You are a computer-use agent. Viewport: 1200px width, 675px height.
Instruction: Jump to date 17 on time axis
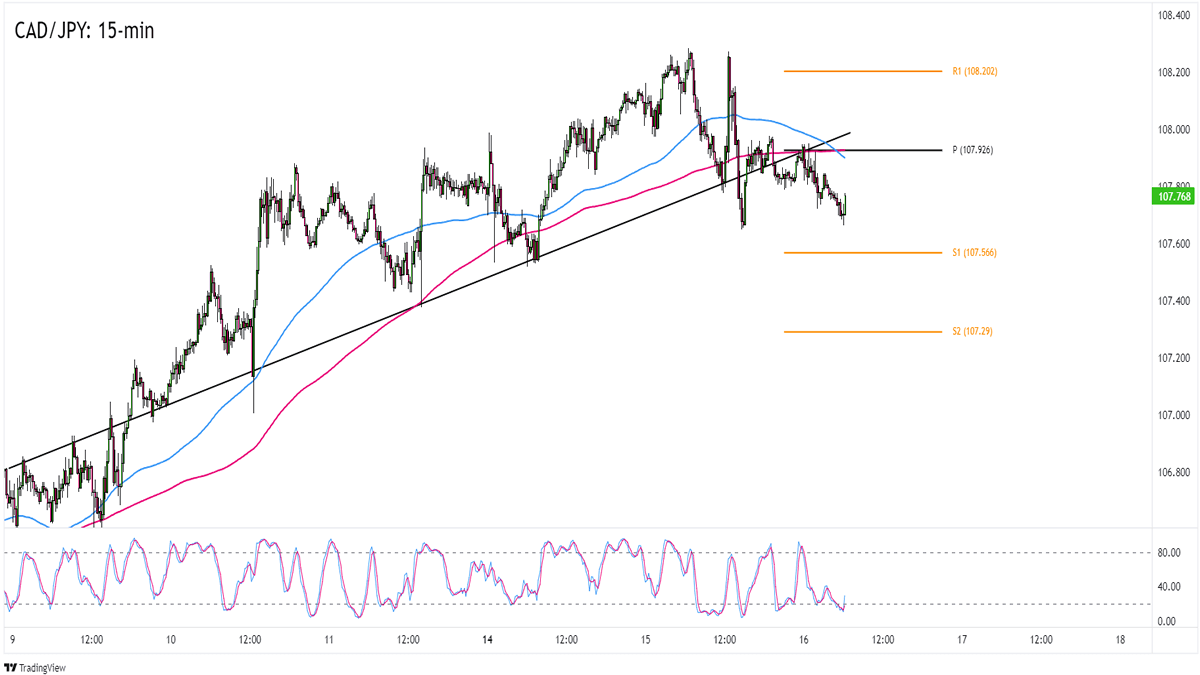(961, 639)
